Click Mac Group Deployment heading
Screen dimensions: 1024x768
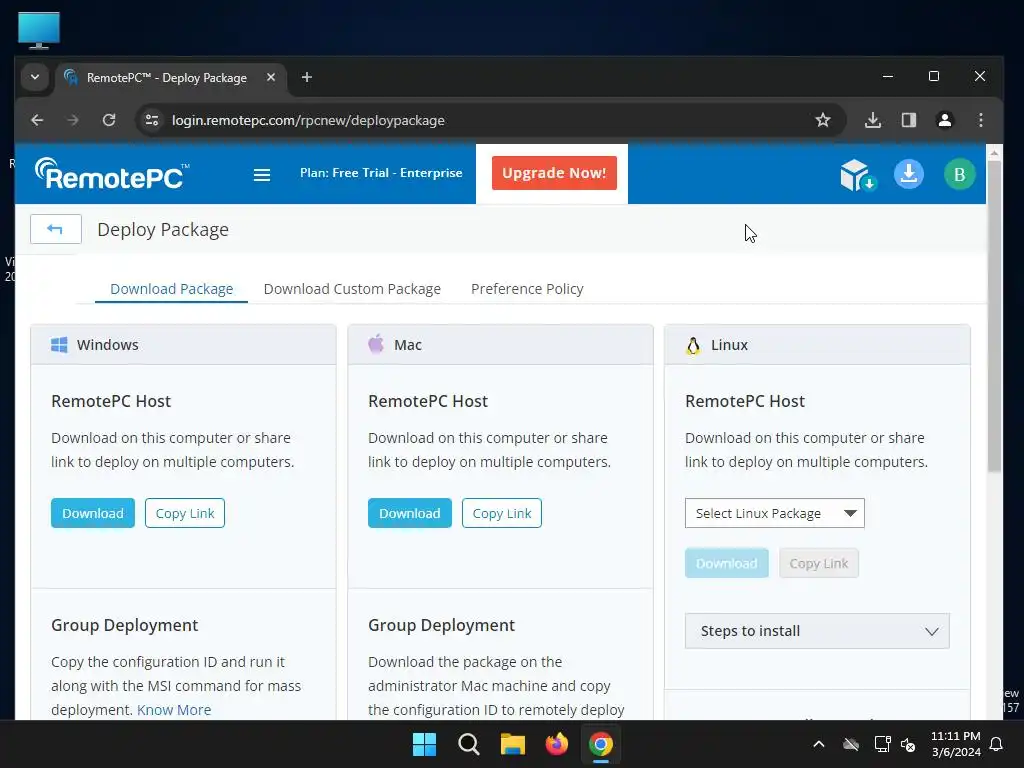tap(441, 625)
